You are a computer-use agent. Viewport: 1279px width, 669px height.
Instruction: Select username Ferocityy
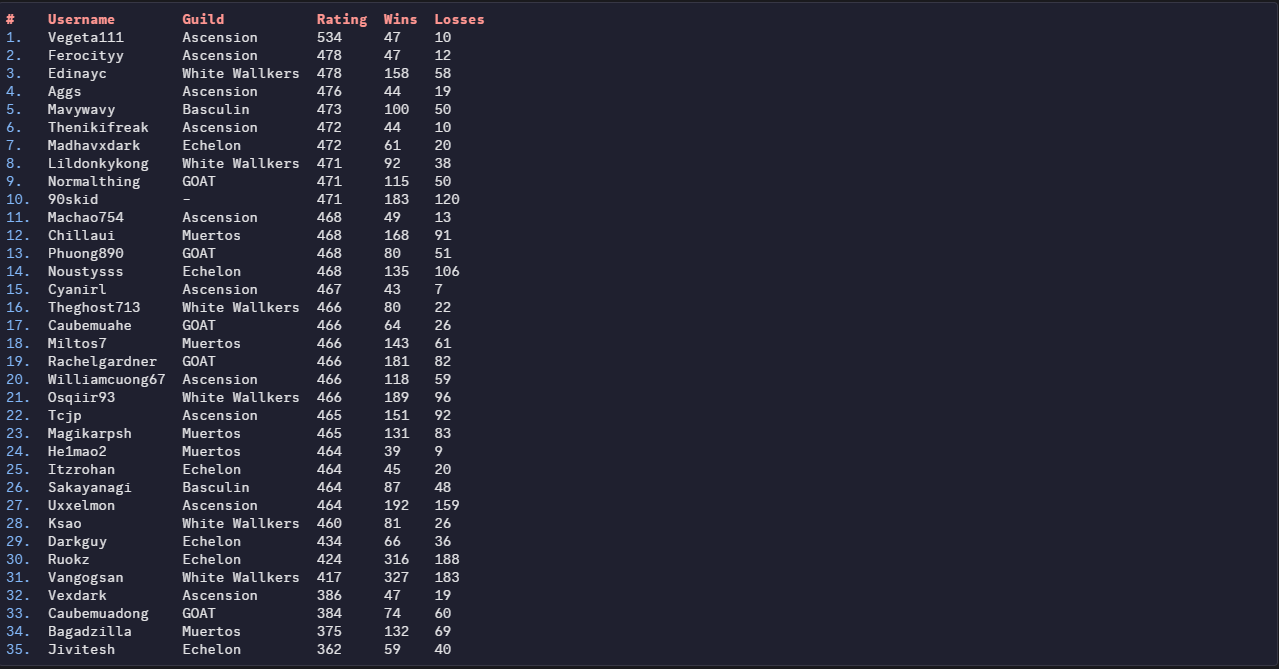[86, 55]
